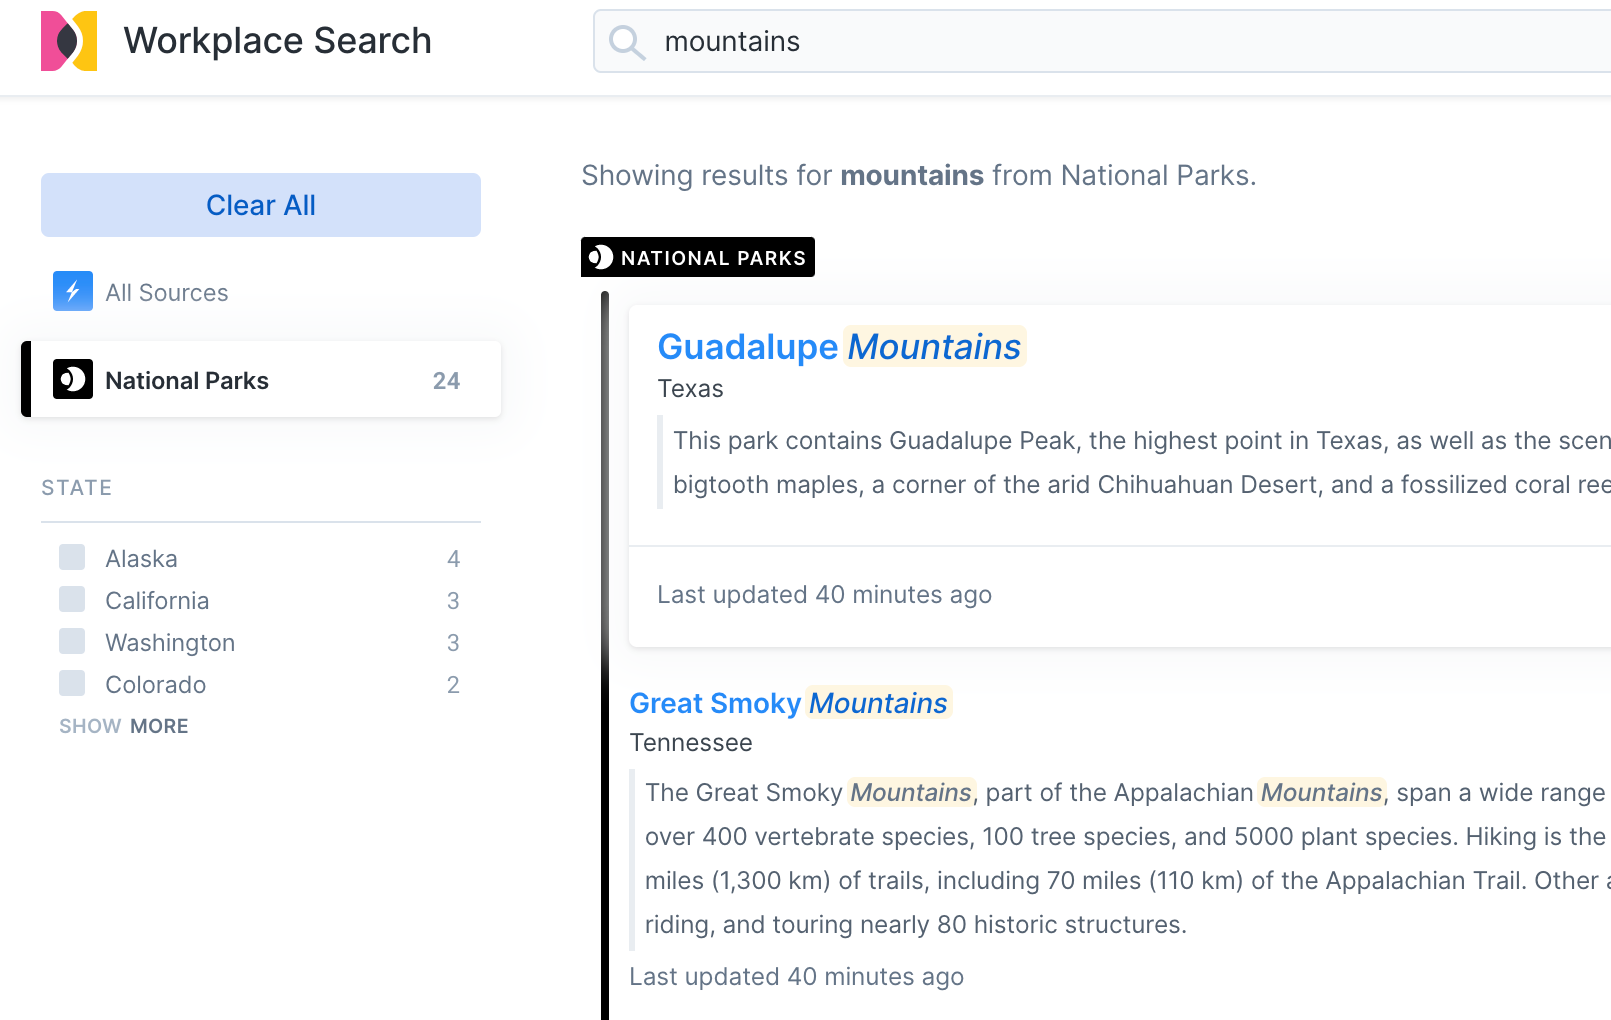Open the Guadalupe Mountains result link
This screenshot has width=1611, height=1020.
pyautogui.click(x=839, y=347)
